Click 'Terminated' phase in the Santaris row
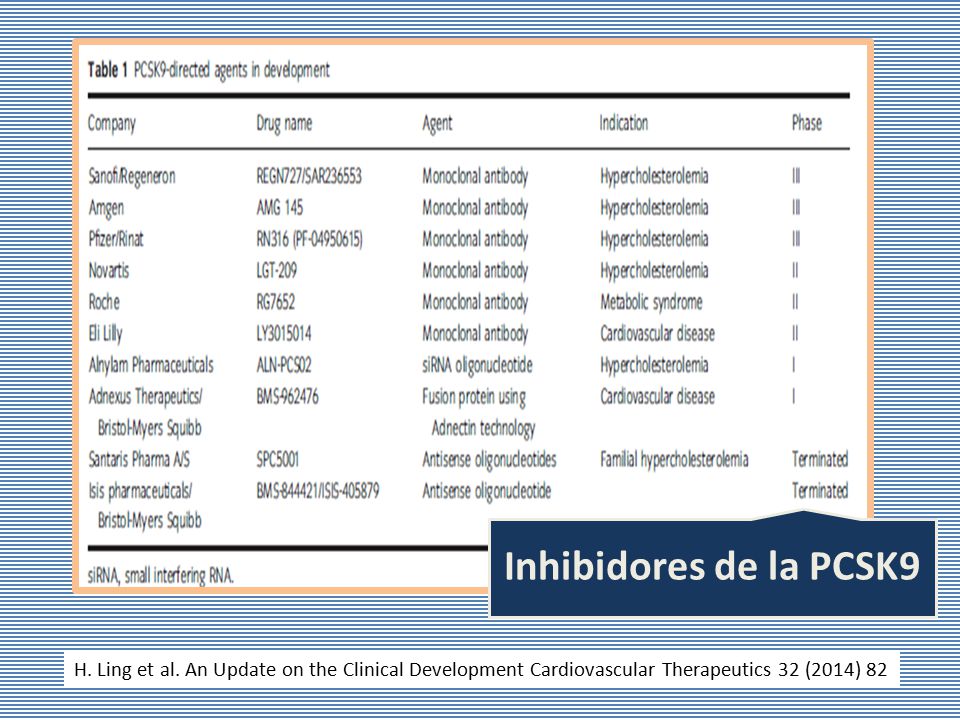 [x=820, y=460]
